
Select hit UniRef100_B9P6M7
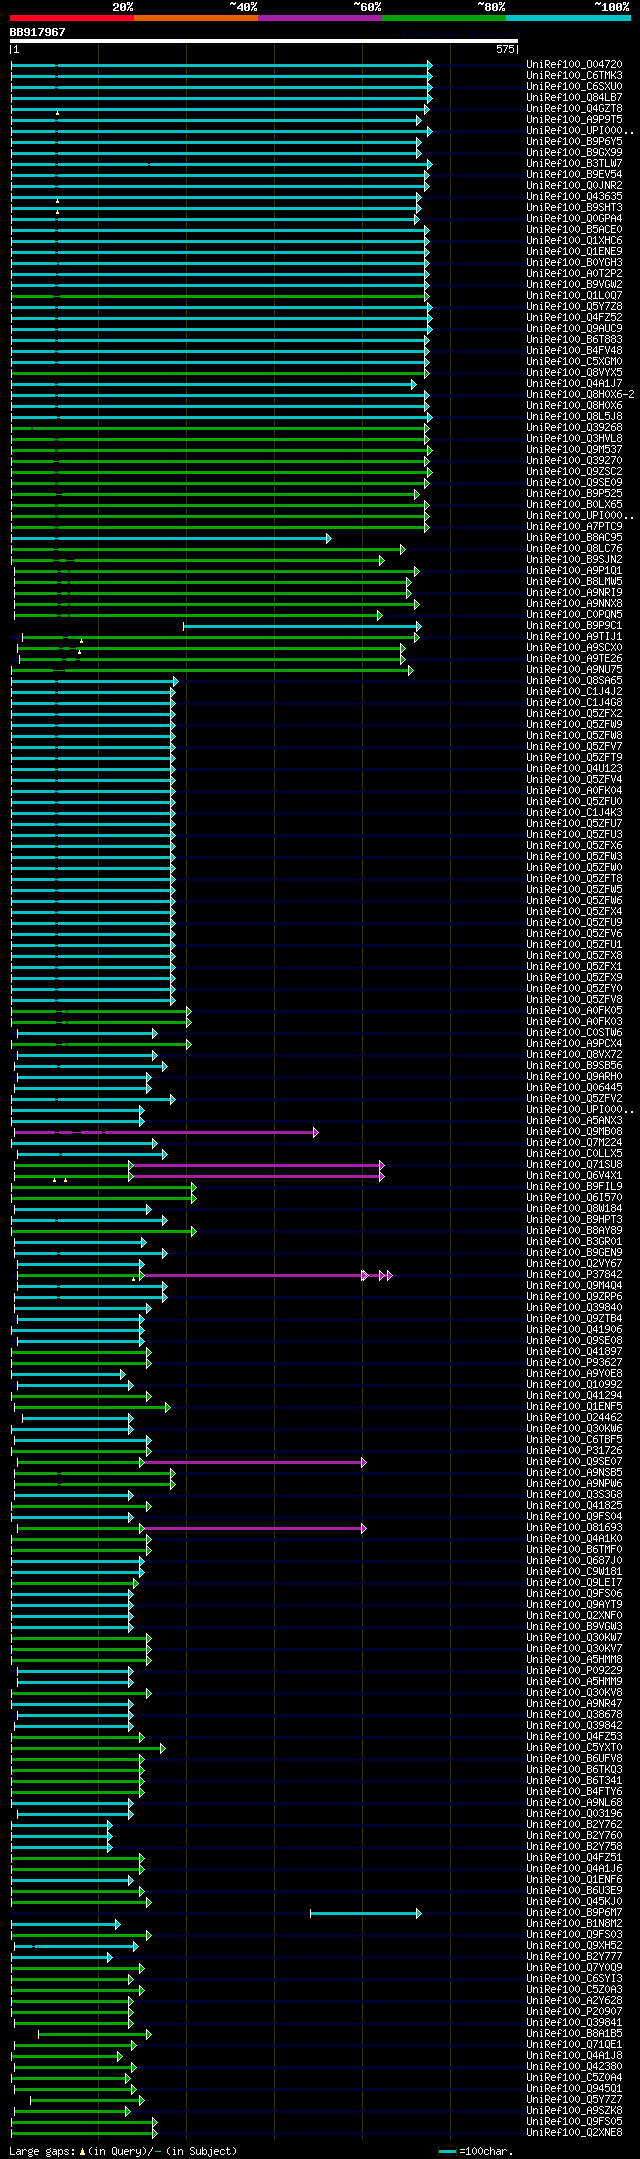[x=574, y=1912]
